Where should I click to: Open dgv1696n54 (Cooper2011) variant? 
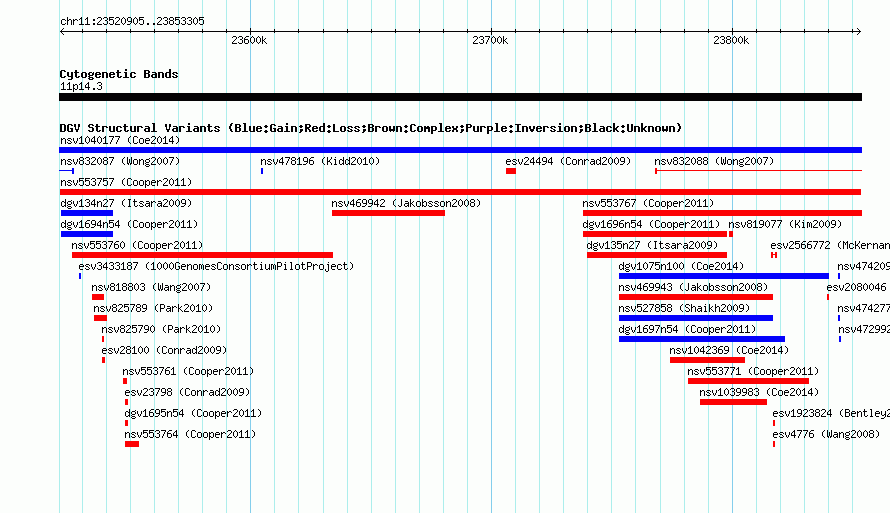coord(651,224)
